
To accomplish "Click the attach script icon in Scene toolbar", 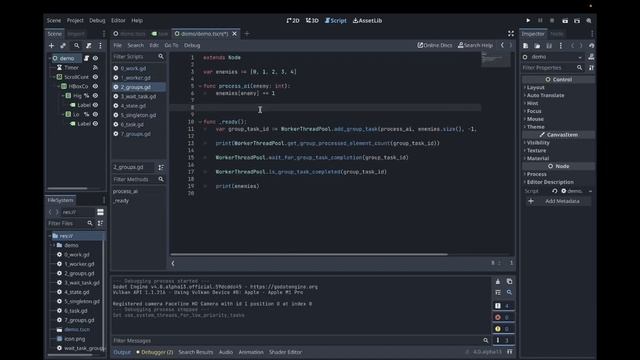I will (89, 46).
